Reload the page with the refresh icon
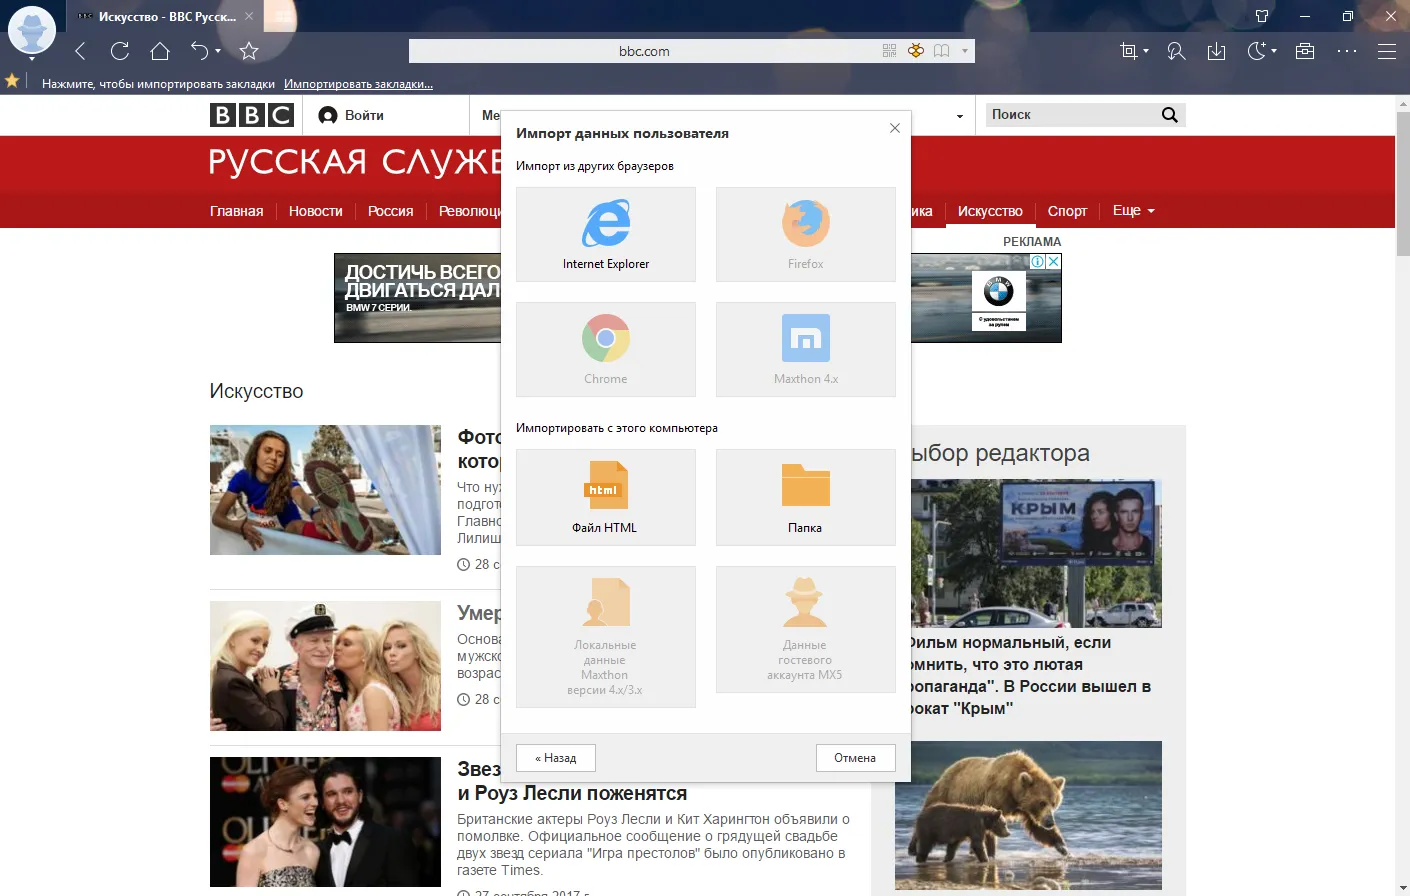This screenshot has height=896, width=1410. click(x=120, y=51)
